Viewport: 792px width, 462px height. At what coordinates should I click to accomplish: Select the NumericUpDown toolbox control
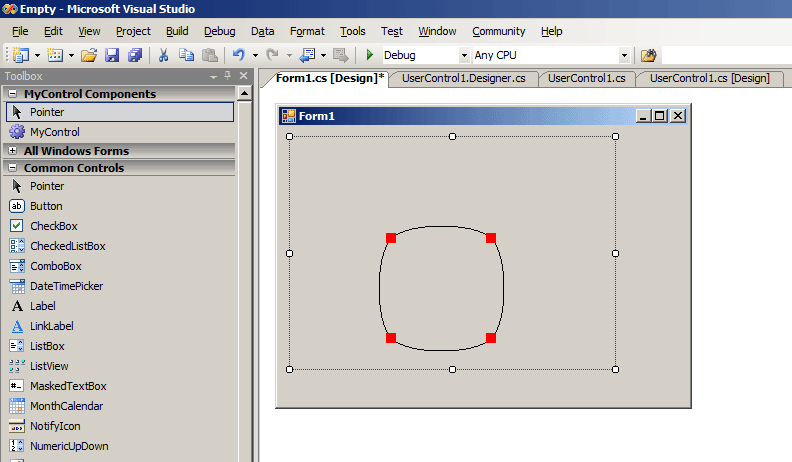click(120, 446)
